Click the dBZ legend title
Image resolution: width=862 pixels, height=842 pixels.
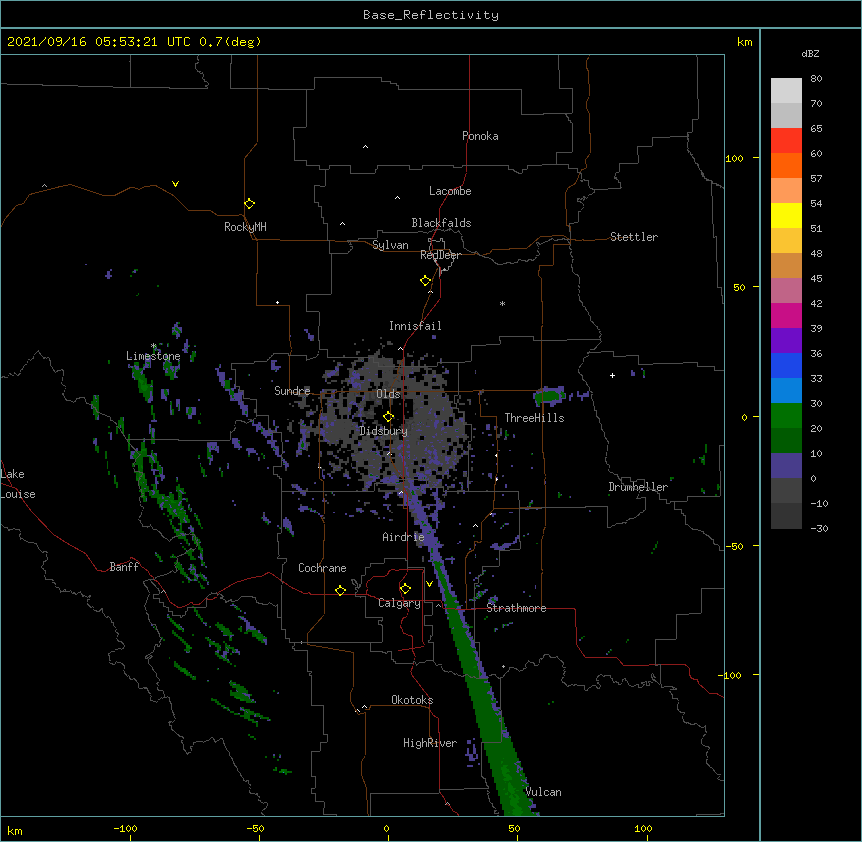[810, 53]
